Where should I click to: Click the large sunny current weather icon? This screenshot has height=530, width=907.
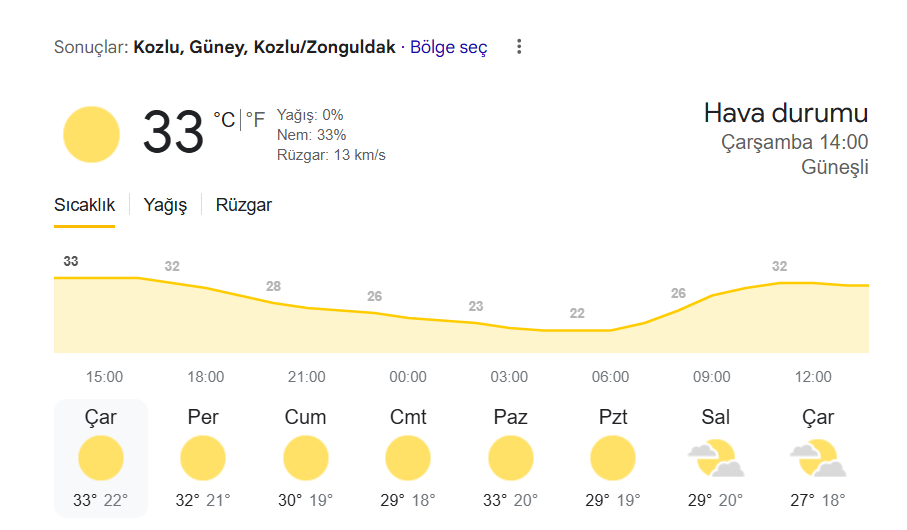(x=91, y=134)
